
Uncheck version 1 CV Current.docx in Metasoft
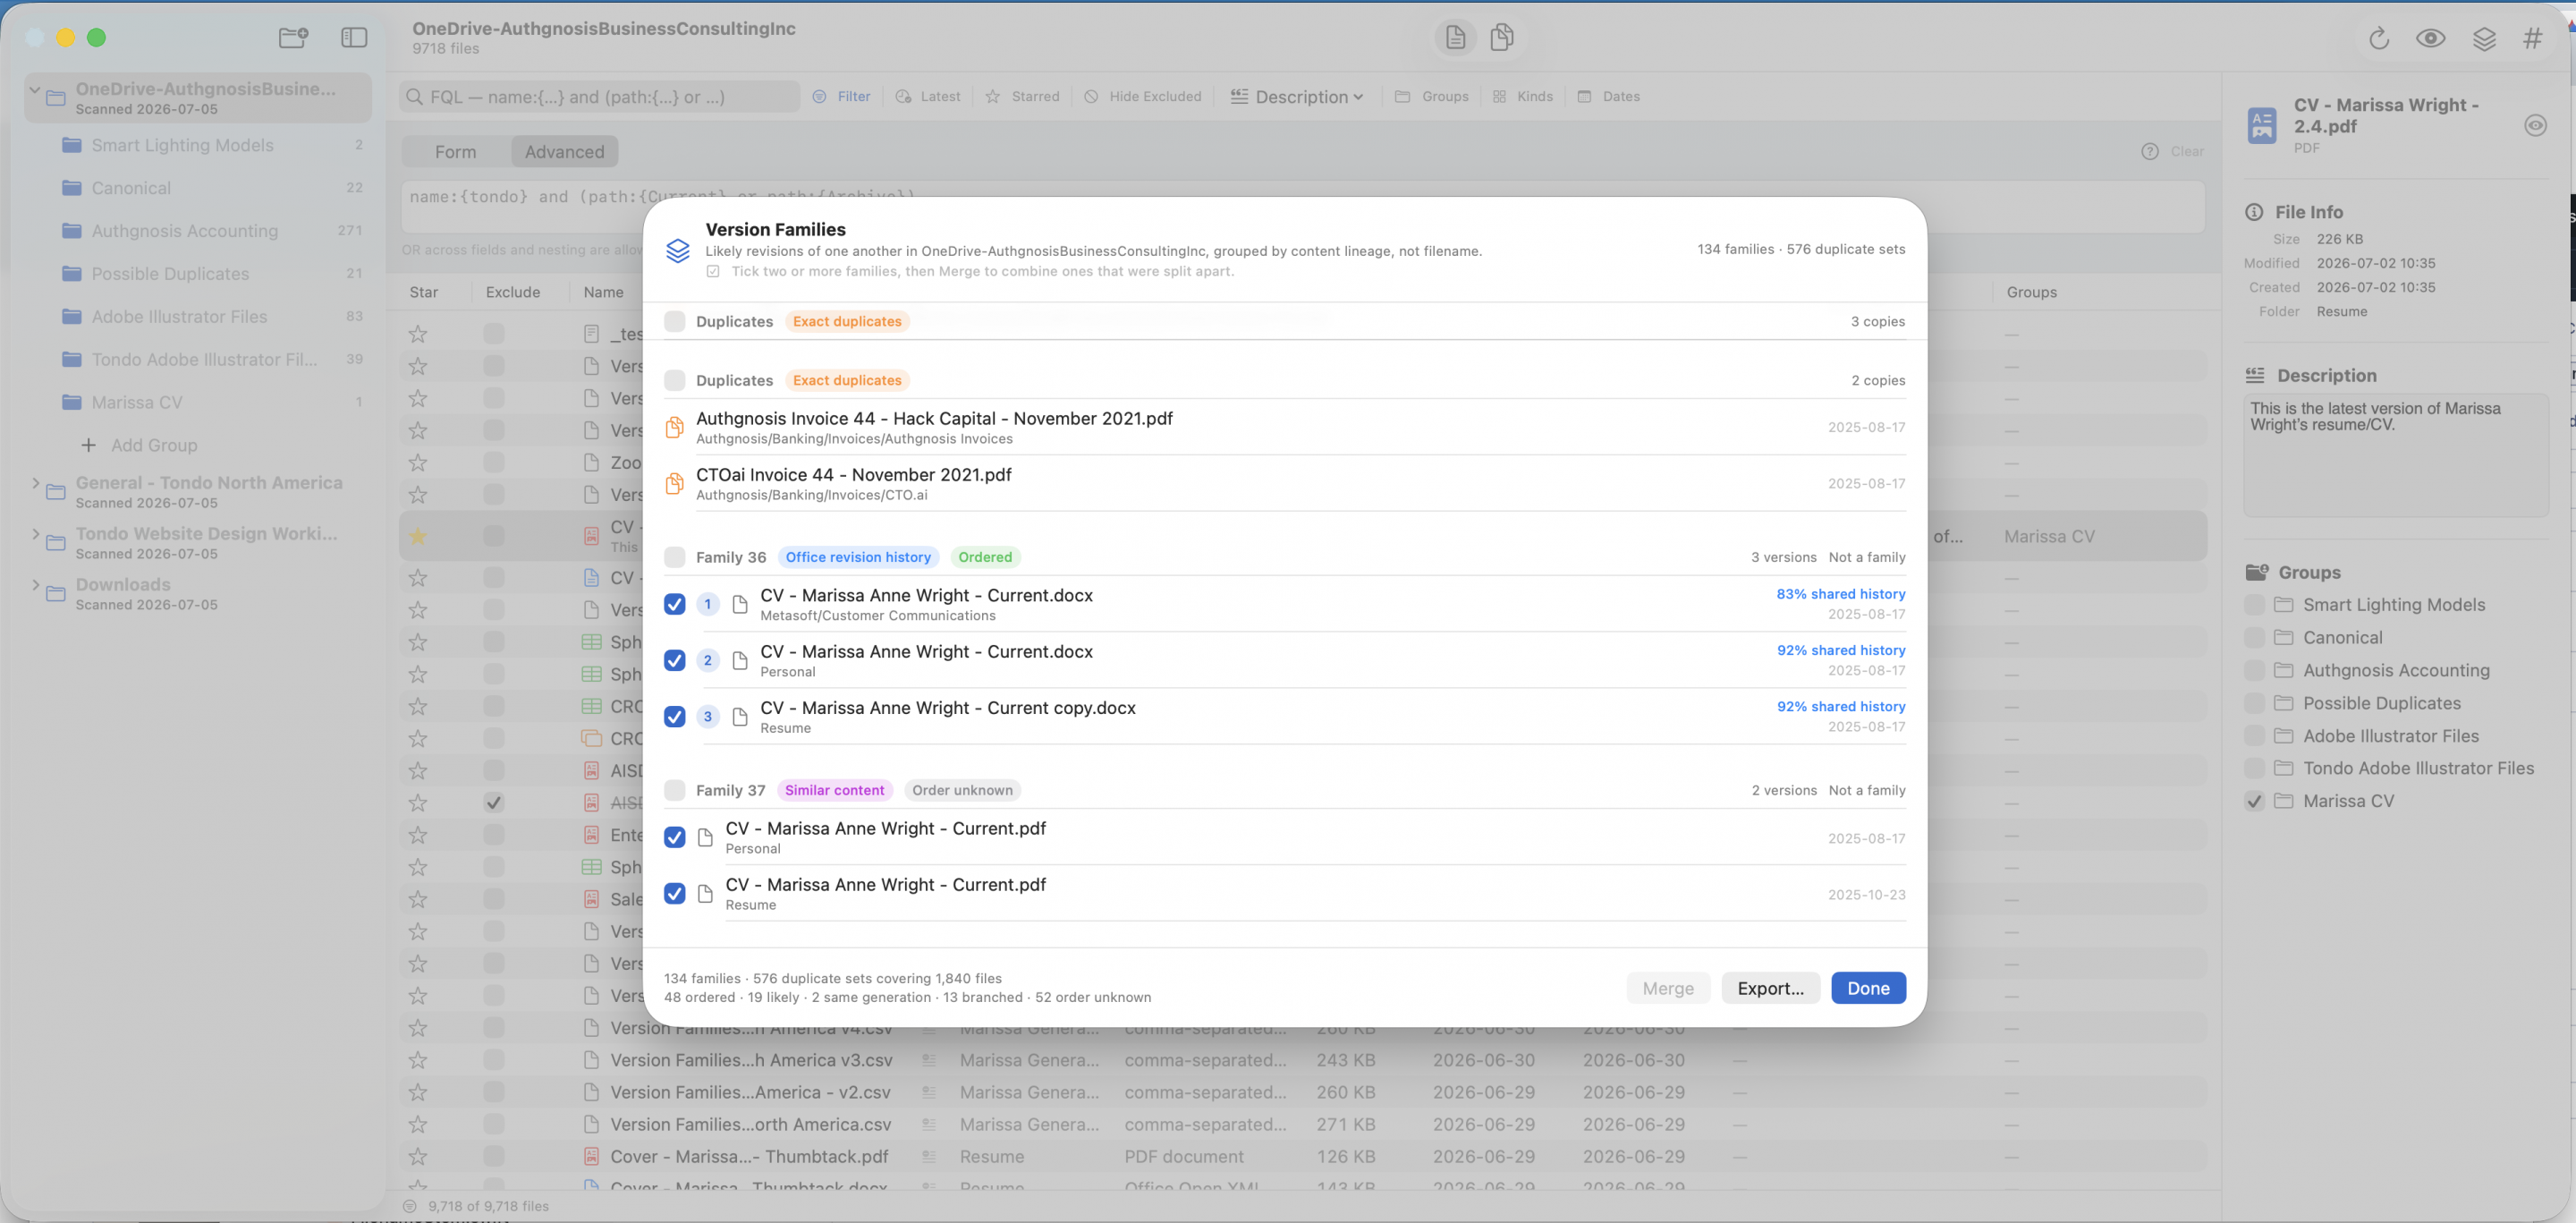(x=675, y=605)
